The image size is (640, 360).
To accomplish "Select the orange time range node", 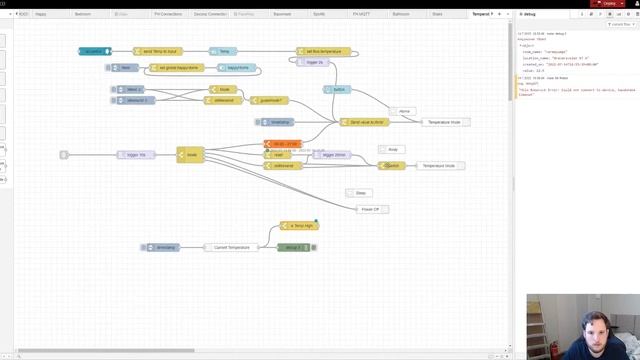I will tap(283, 144).
